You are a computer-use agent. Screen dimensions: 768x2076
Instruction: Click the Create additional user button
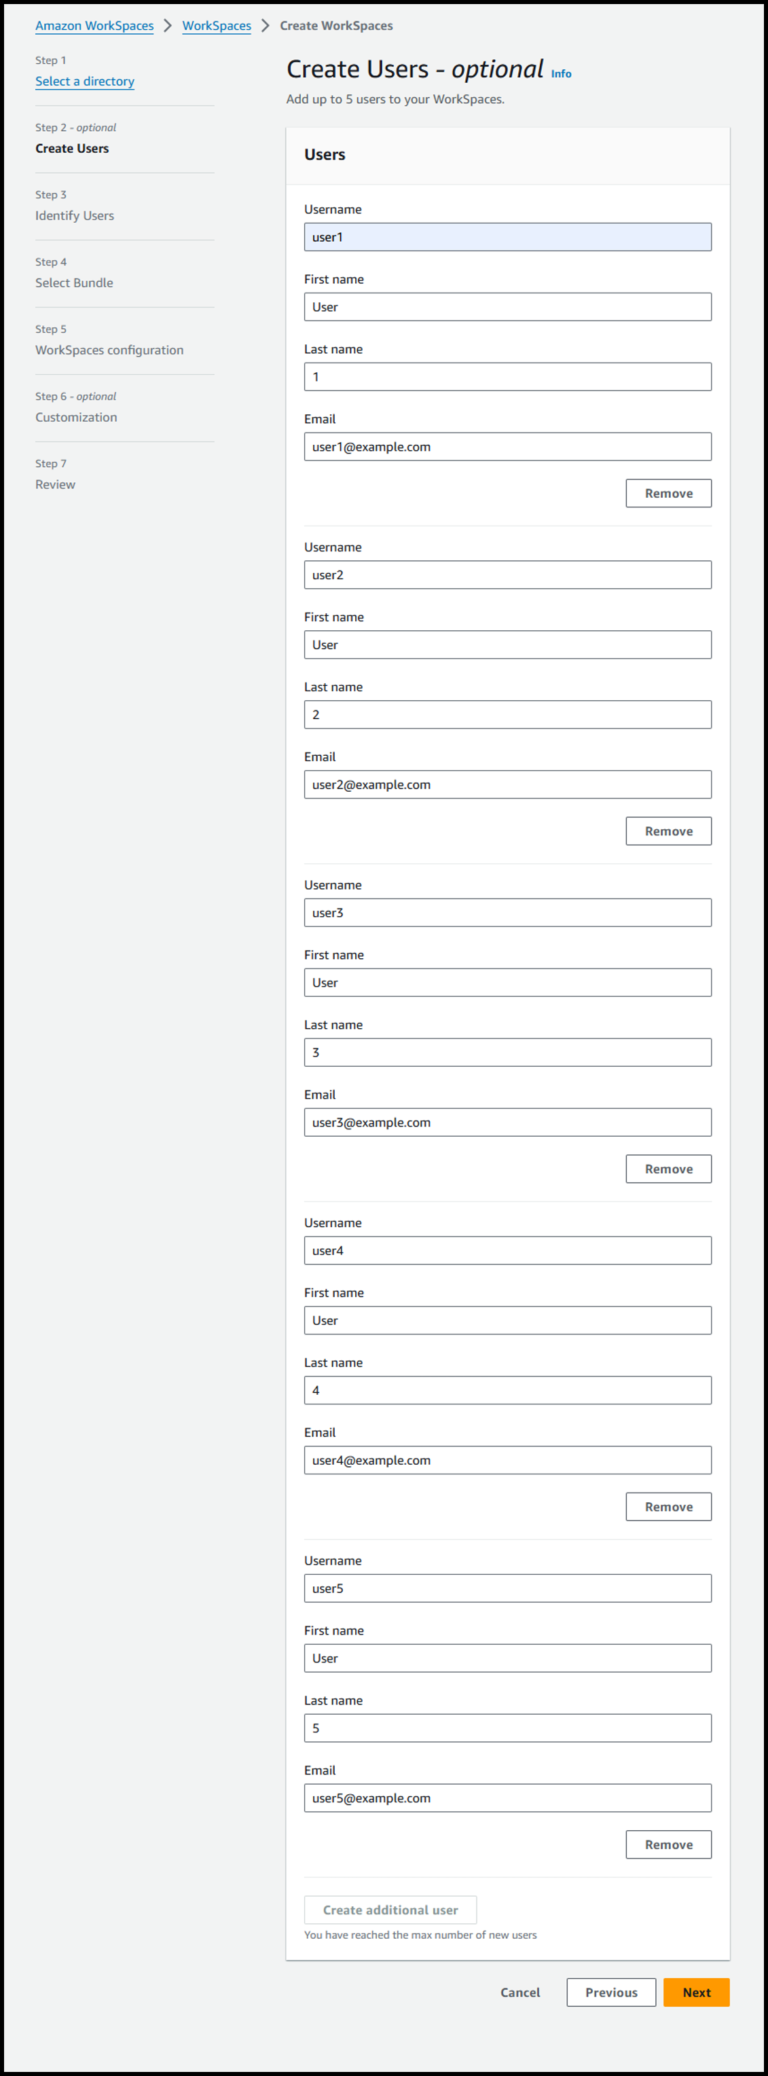click(x=389, y=1909)
